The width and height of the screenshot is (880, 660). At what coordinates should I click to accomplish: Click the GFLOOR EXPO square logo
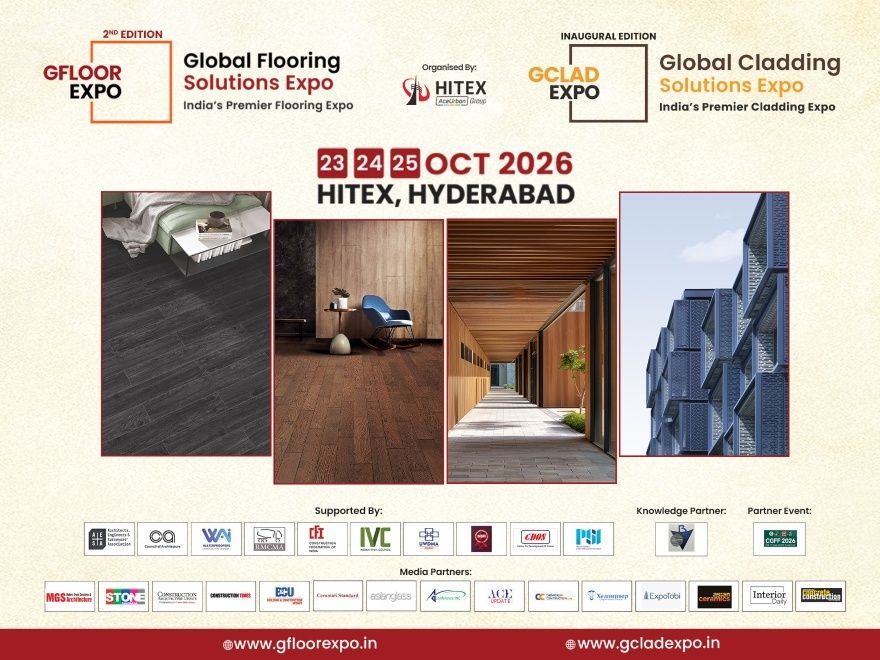coord(108,81)
